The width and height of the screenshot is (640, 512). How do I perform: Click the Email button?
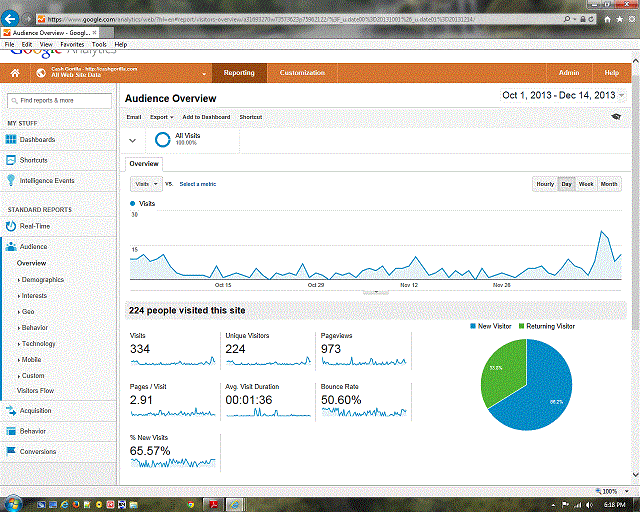pos(133,117)
